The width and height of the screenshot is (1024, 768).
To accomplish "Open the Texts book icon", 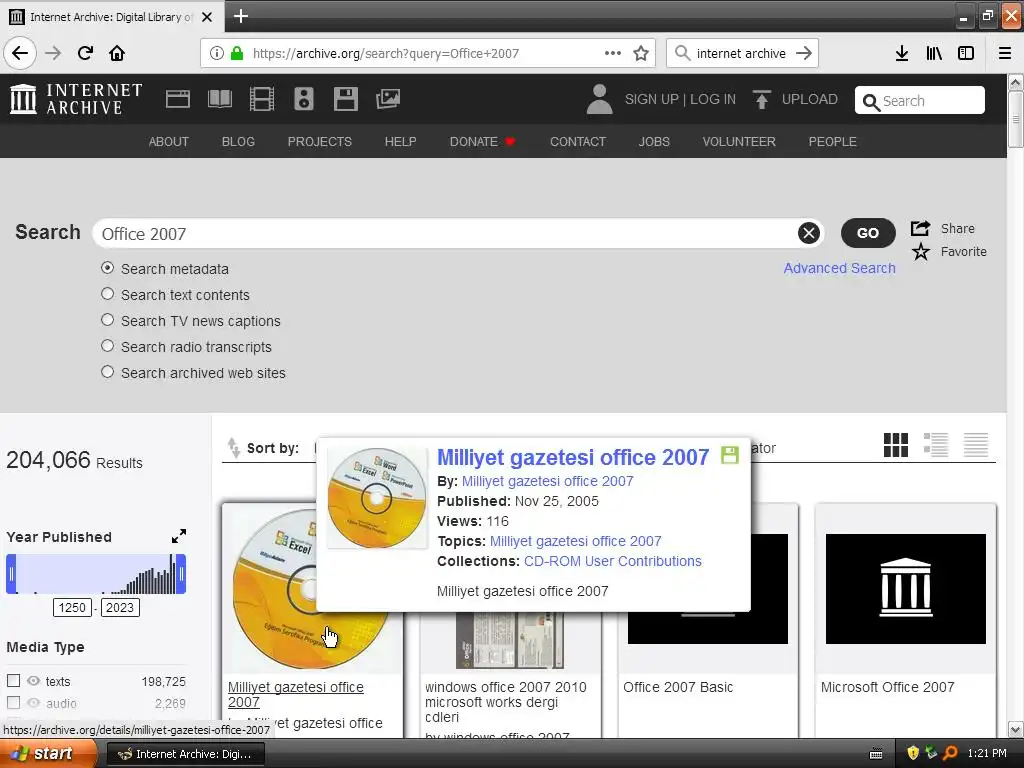I will click(x=219, y=99).
